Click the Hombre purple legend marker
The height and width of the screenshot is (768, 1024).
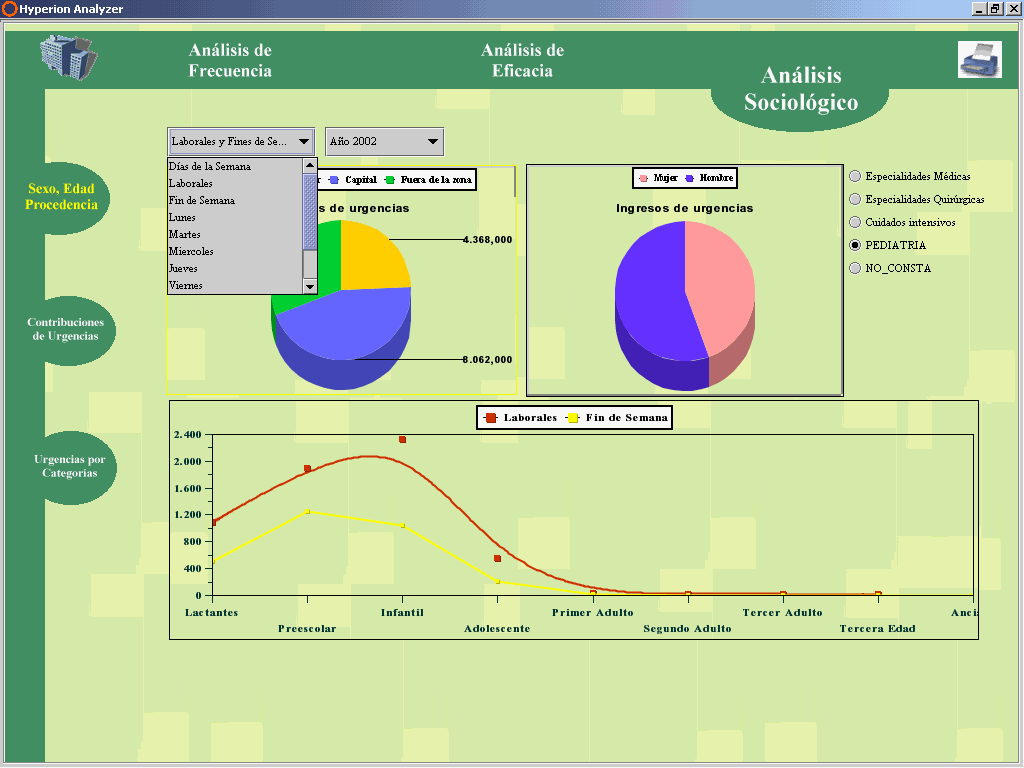point(690,178)
